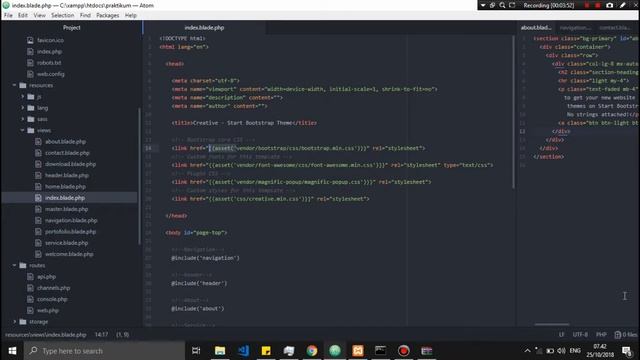The image size is (640, 360).
Task: Open Sticky Notes from taskbar
Action: (x=266, y=351)
